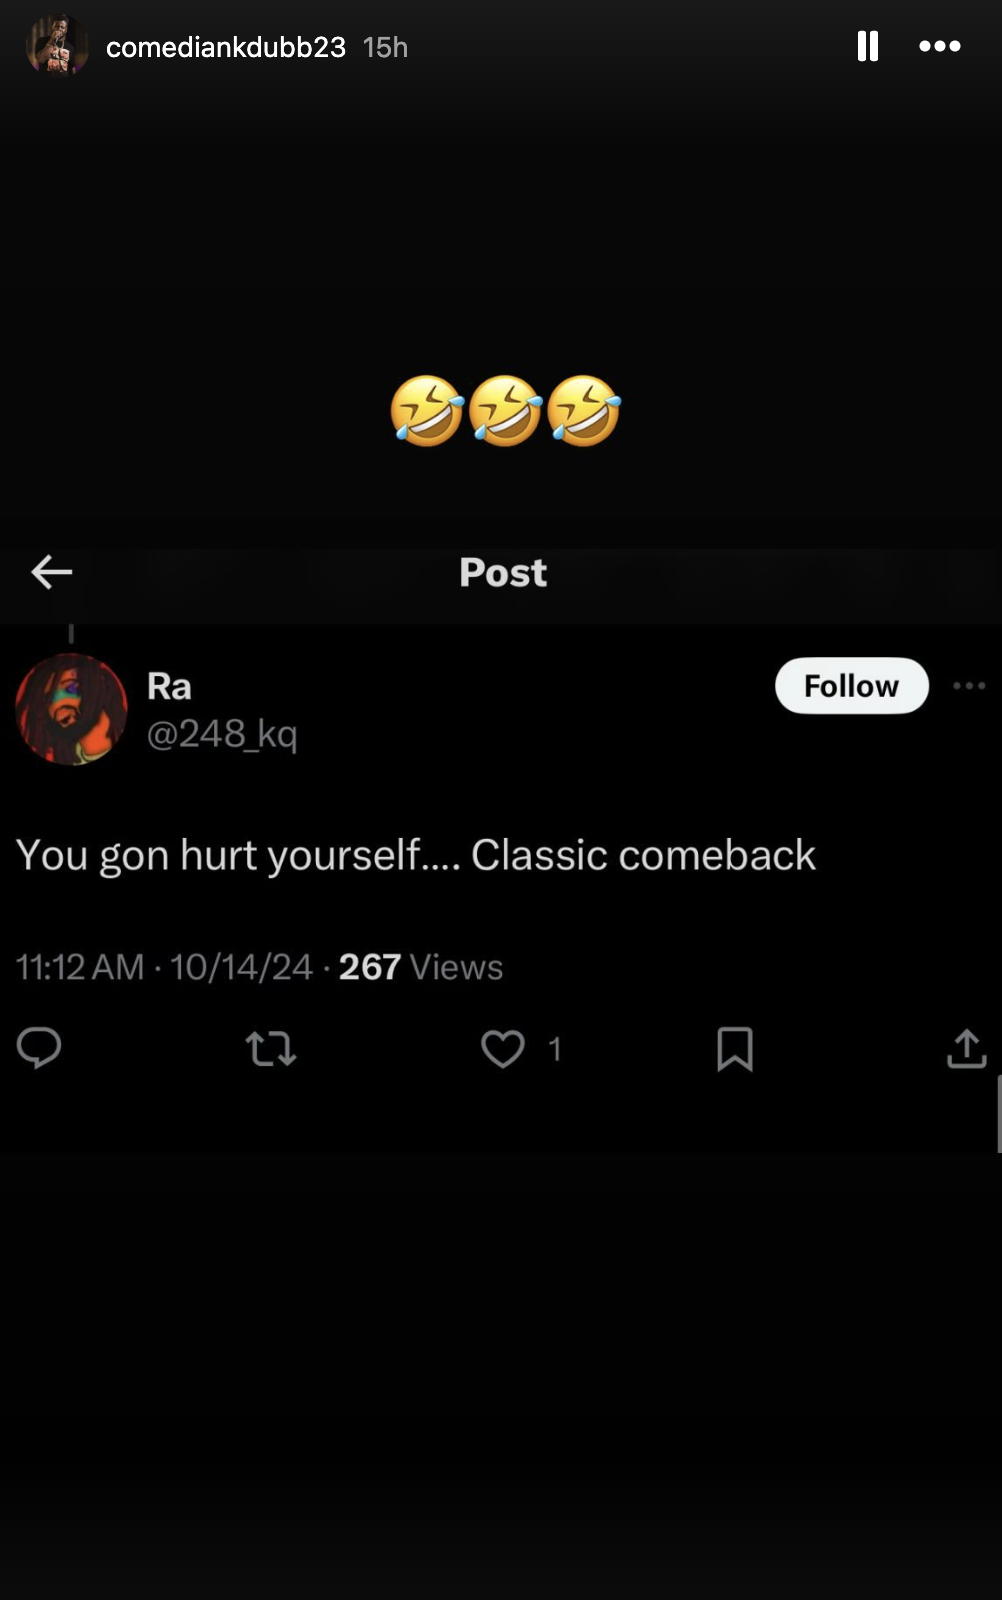1002x1600 pixels.
Task: Follow the Ra account
Action: point(851,686)
